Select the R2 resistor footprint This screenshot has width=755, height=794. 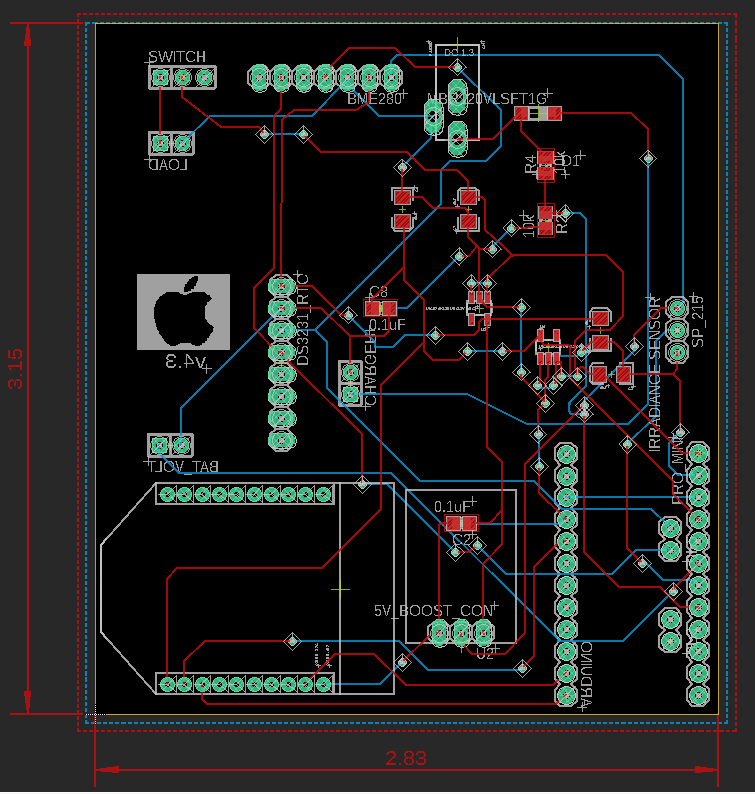[x=545, y=220]
